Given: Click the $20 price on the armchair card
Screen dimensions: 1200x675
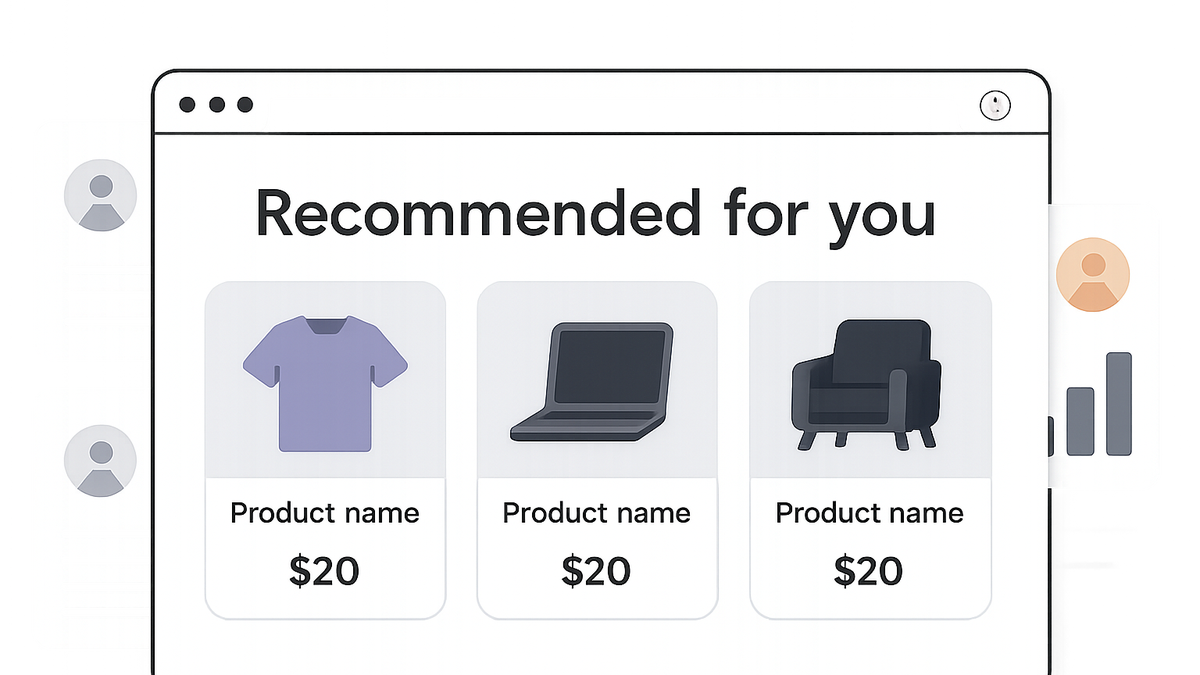Looking at the screenshot, I should [x=868, y=571].
